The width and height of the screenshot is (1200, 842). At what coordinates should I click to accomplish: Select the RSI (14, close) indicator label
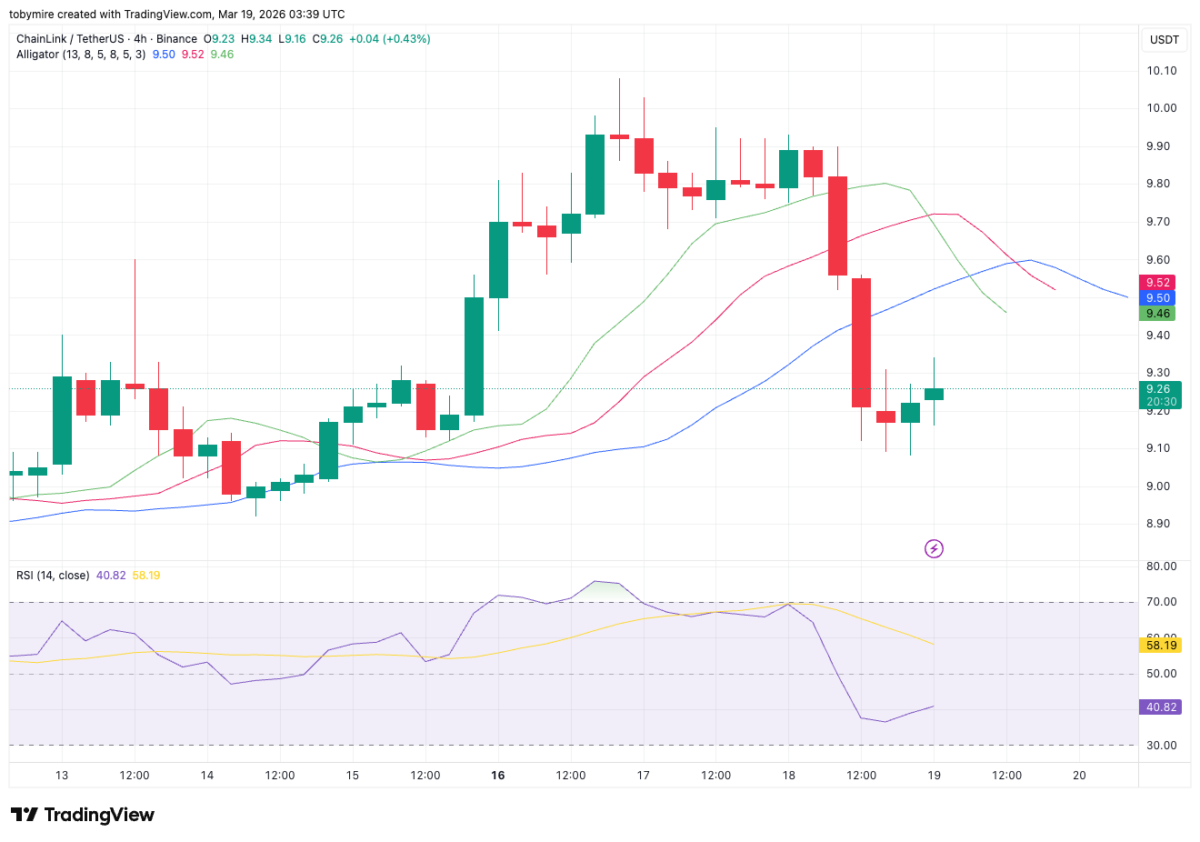[52, 575]
